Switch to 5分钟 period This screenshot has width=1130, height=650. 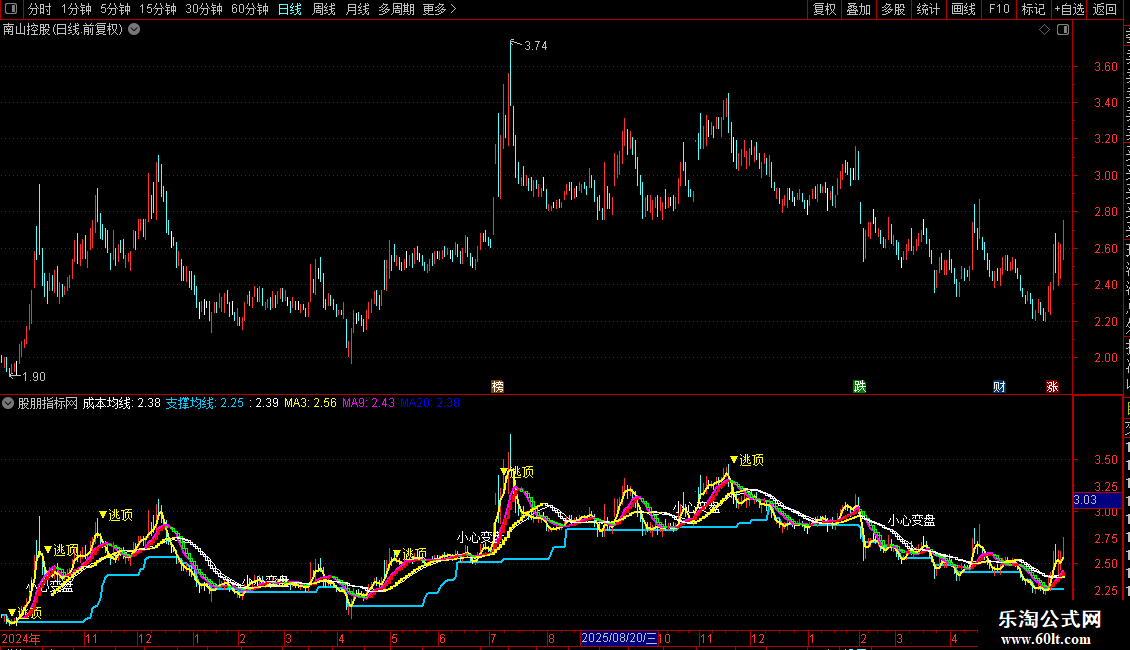point(115,9)
